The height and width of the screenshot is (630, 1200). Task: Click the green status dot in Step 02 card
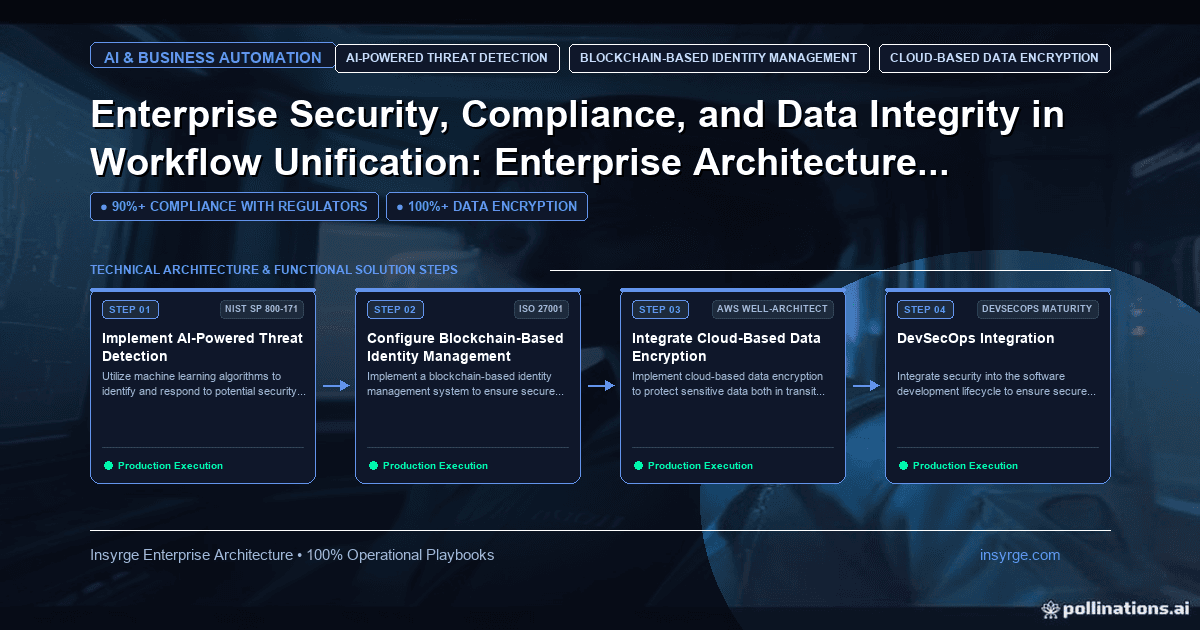pyautogui.click(x=373, y=465)
